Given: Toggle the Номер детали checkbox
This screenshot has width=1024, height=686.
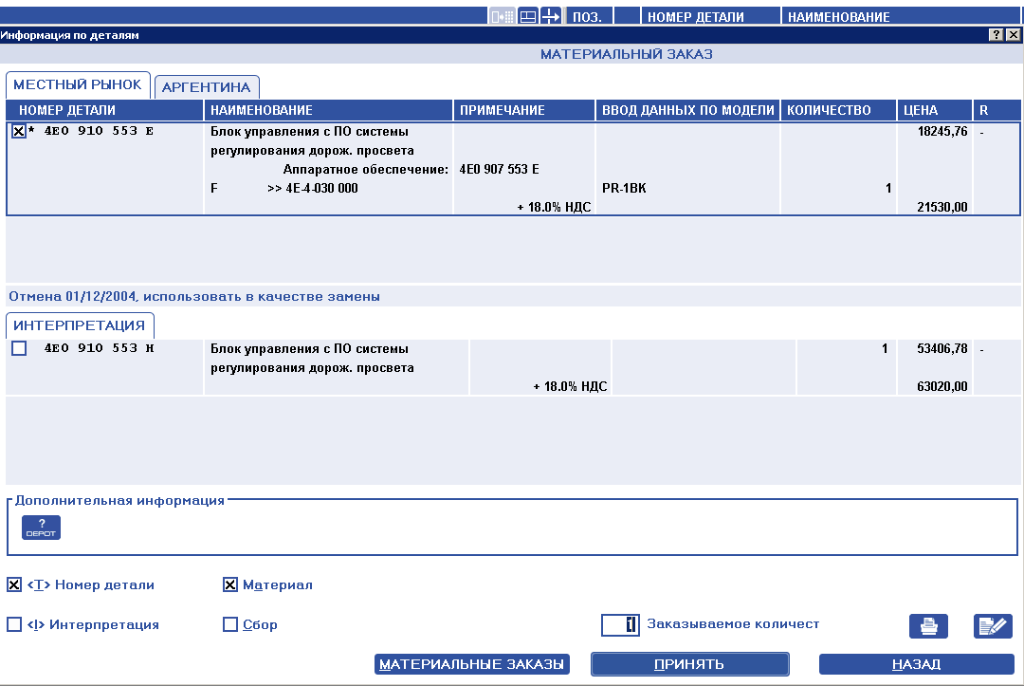Looking at the screenshot, I should pyautogui.click(x=14, y=585).
